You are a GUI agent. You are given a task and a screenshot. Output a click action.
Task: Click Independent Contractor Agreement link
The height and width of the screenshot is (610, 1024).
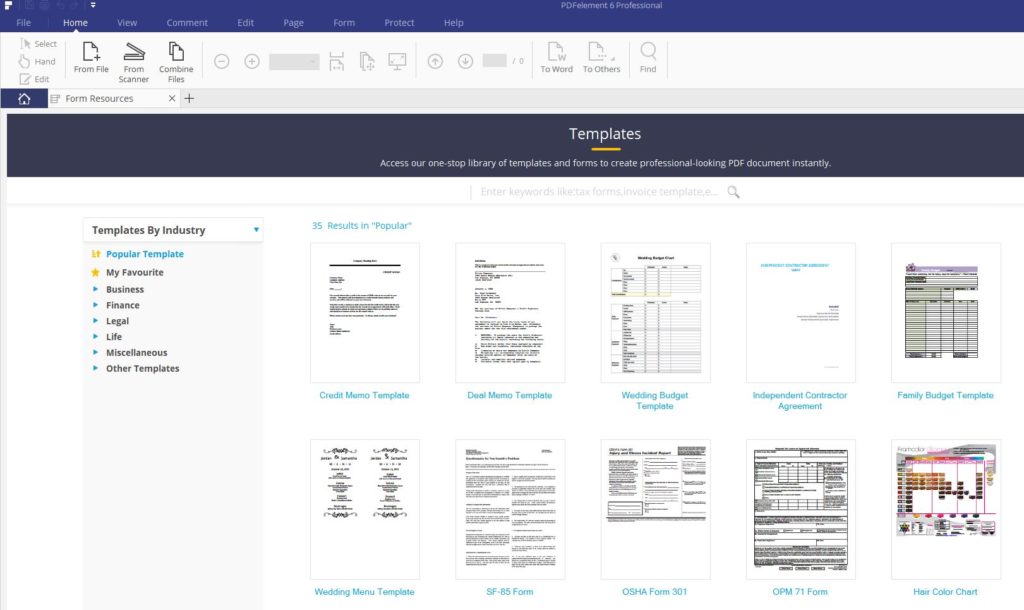tap(800, 400)
